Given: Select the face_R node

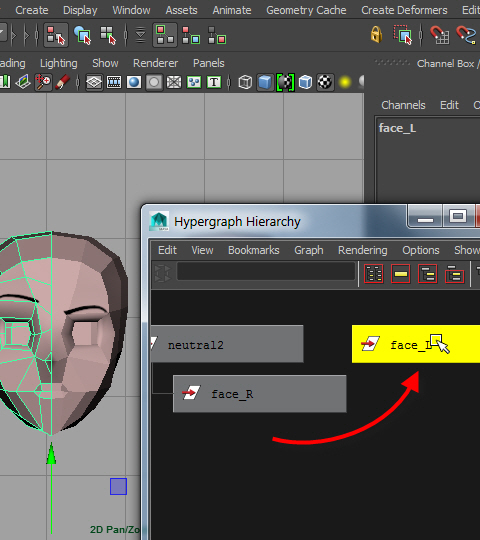Looking at the screenshot, I should point(260,394).
